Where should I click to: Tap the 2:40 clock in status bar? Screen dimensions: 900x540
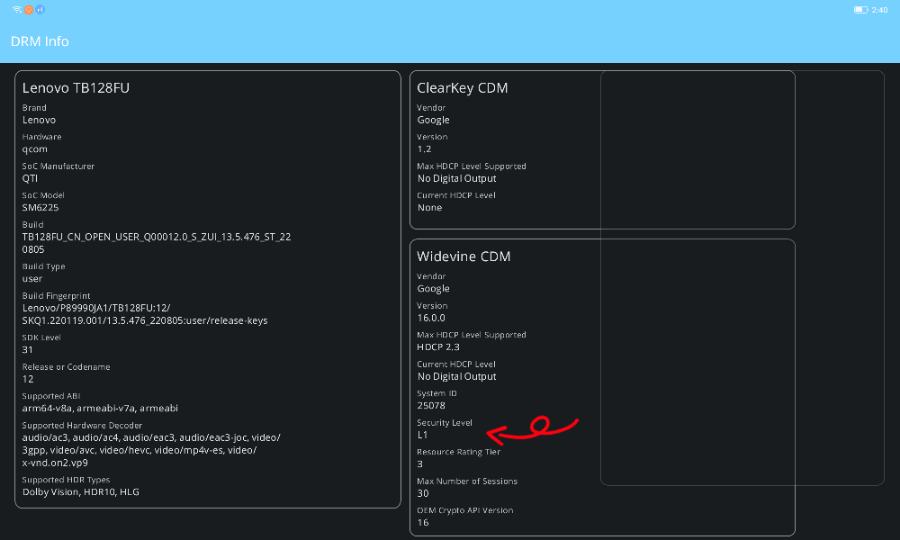[x=879, y=10]
